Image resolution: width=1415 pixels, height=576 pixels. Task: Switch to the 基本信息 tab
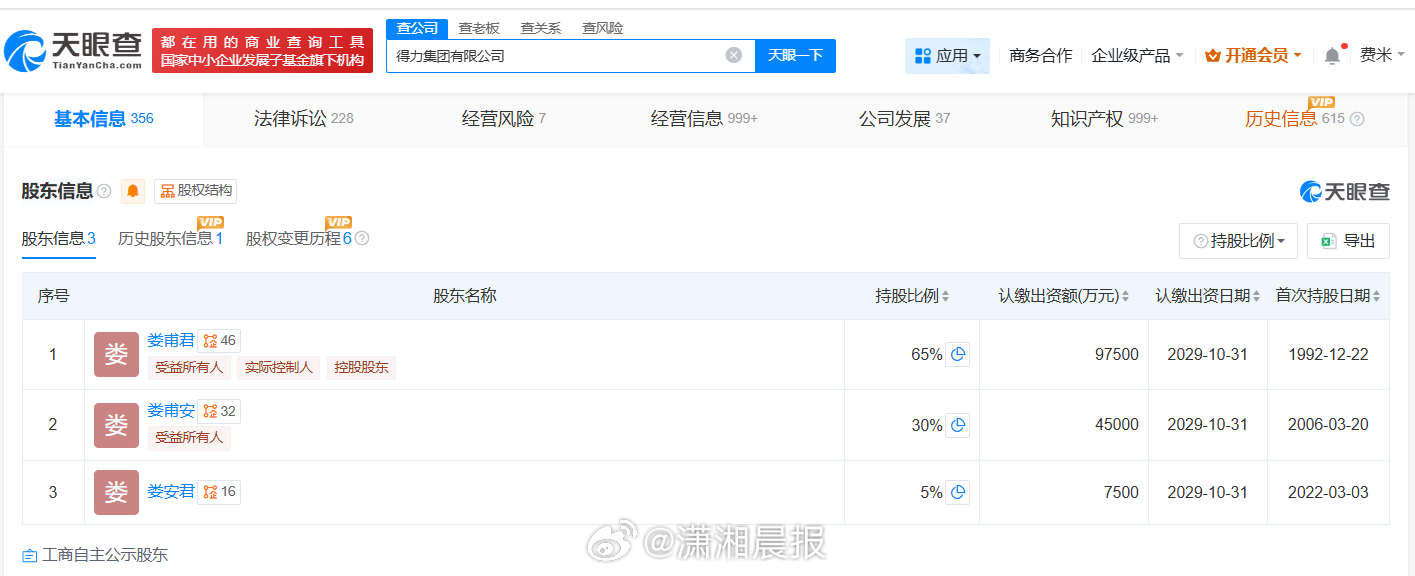pyautogui.click(x=104, y=119)
